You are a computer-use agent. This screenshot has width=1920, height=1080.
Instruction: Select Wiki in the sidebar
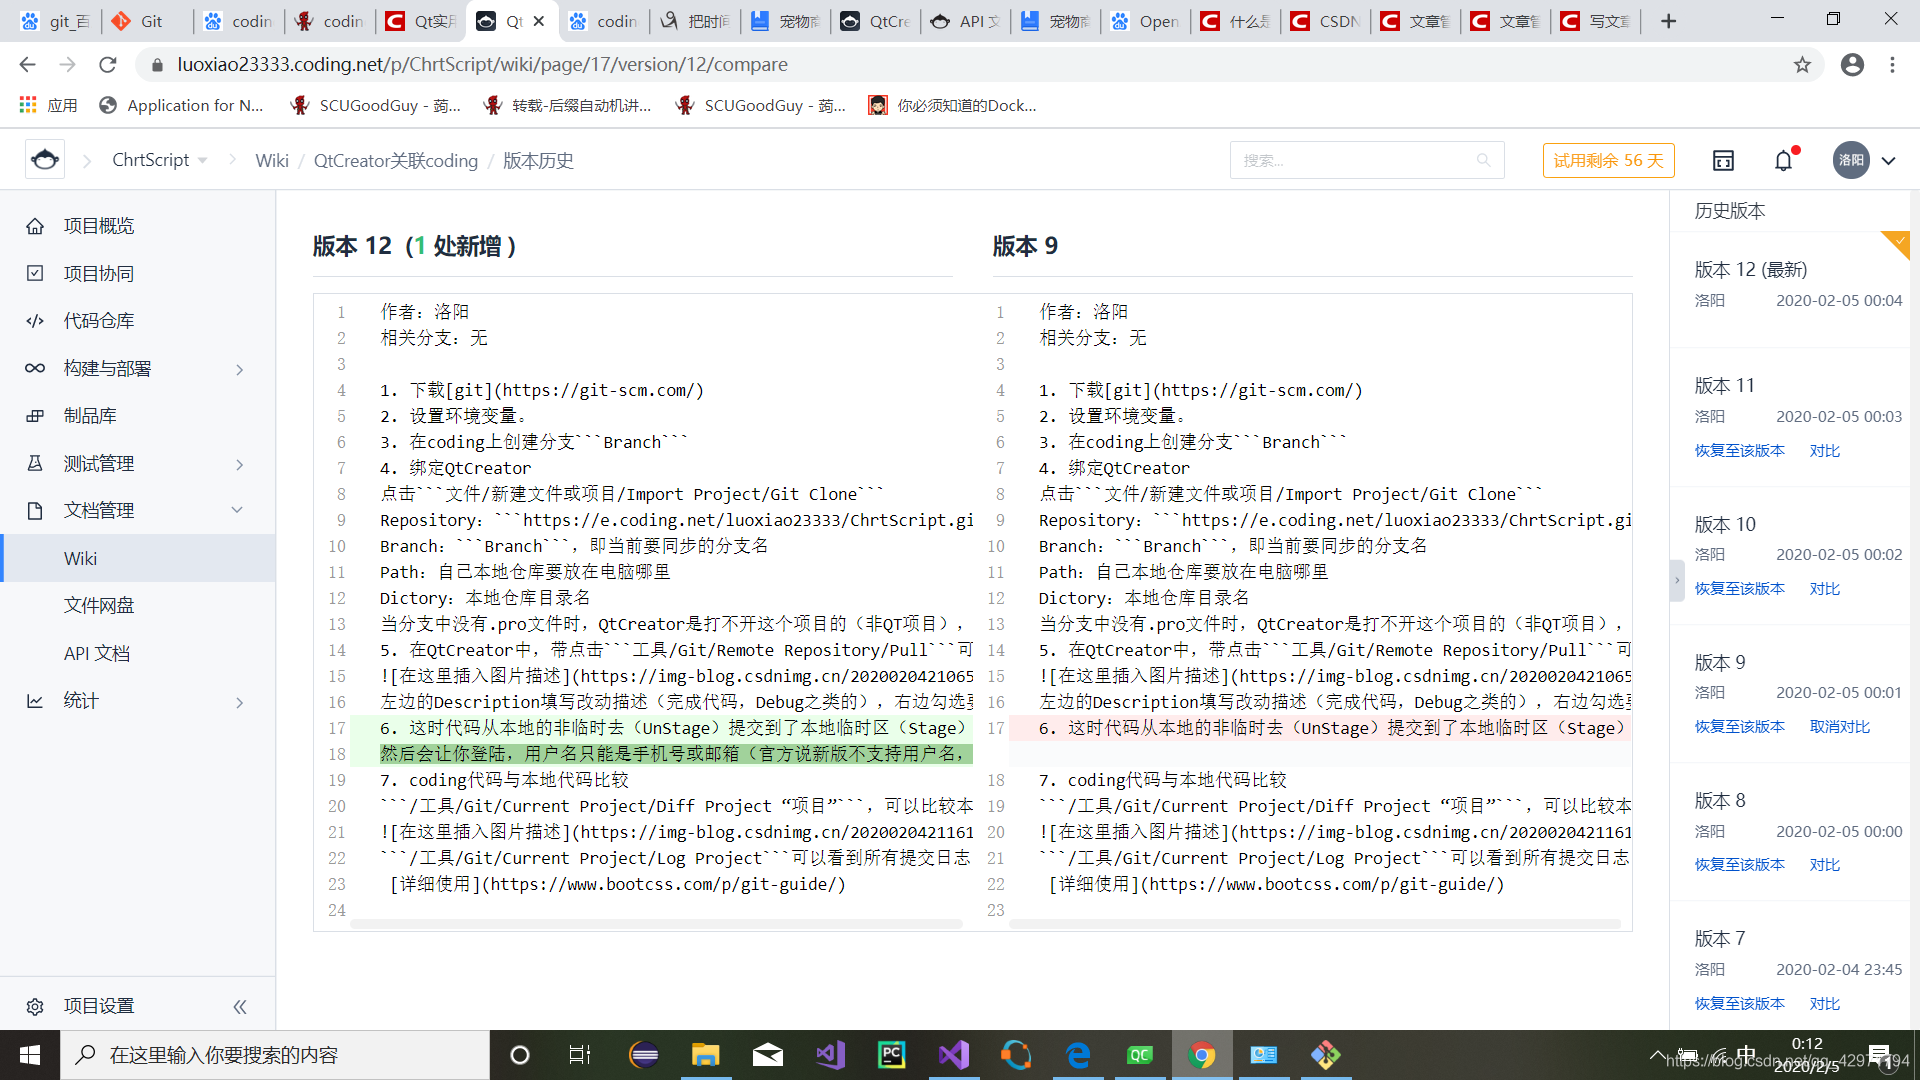point(138,558)
